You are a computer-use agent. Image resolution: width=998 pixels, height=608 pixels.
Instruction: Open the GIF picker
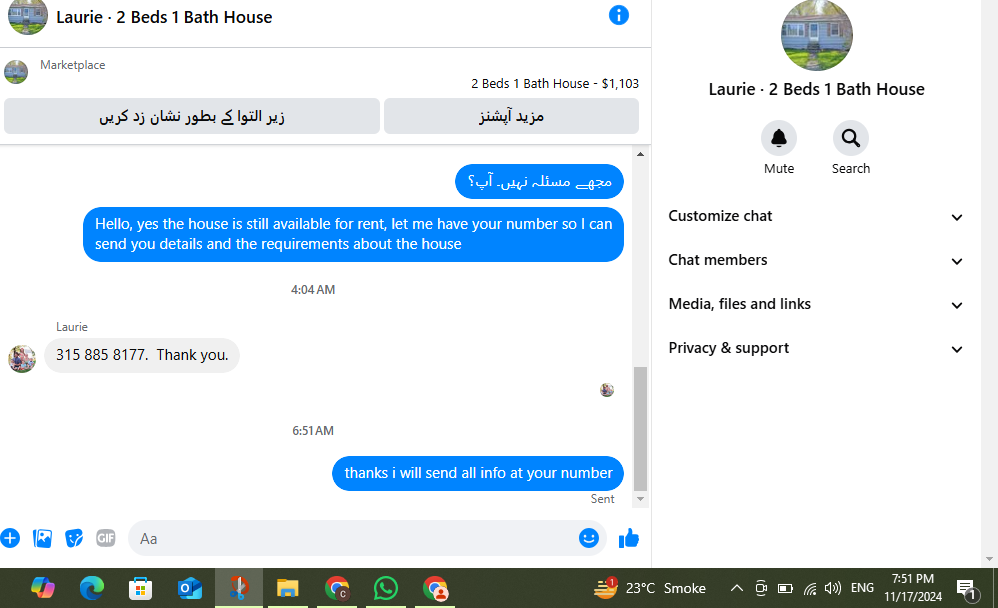[x=106, y=538]
